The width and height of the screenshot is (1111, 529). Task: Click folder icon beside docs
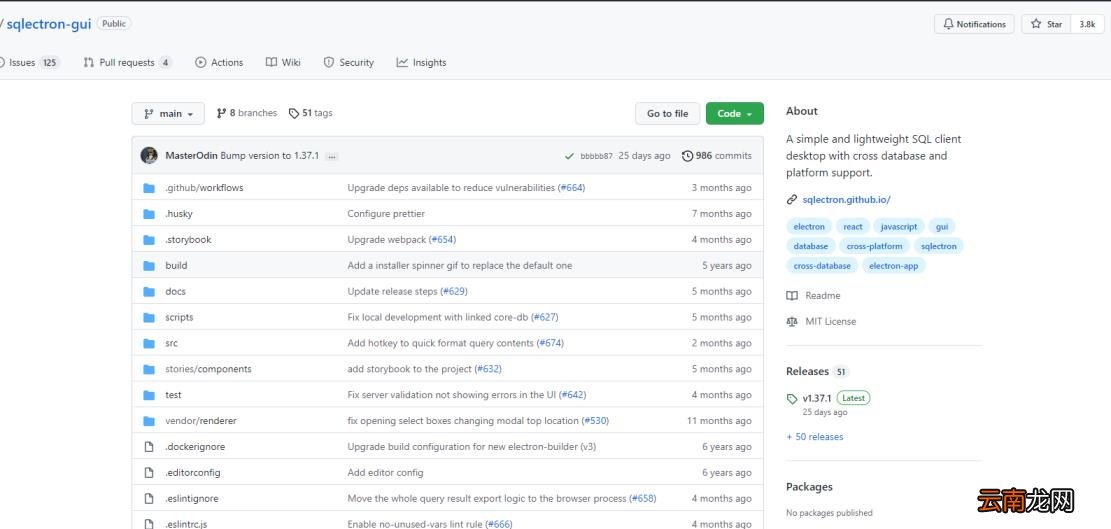coord(149,291)
